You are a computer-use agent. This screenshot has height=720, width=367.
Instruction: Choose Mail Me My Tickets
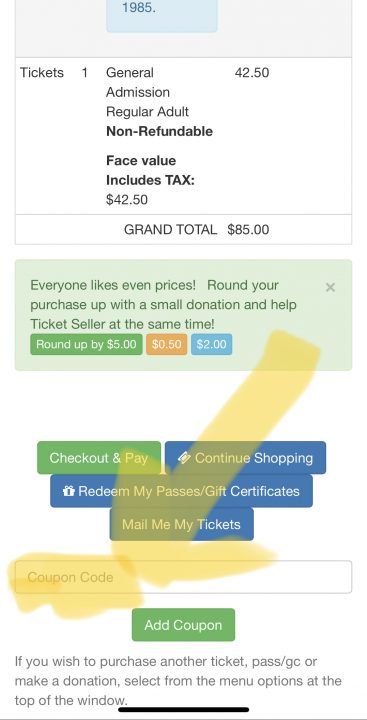coord(181,524)
